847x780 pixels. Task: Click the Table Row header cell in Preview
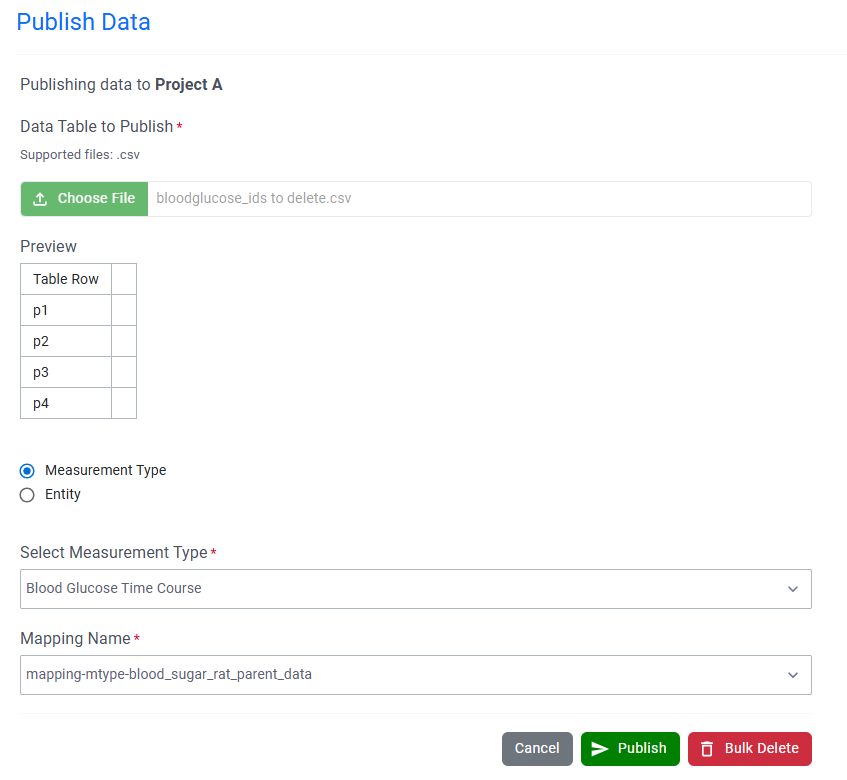pos(66,280)
